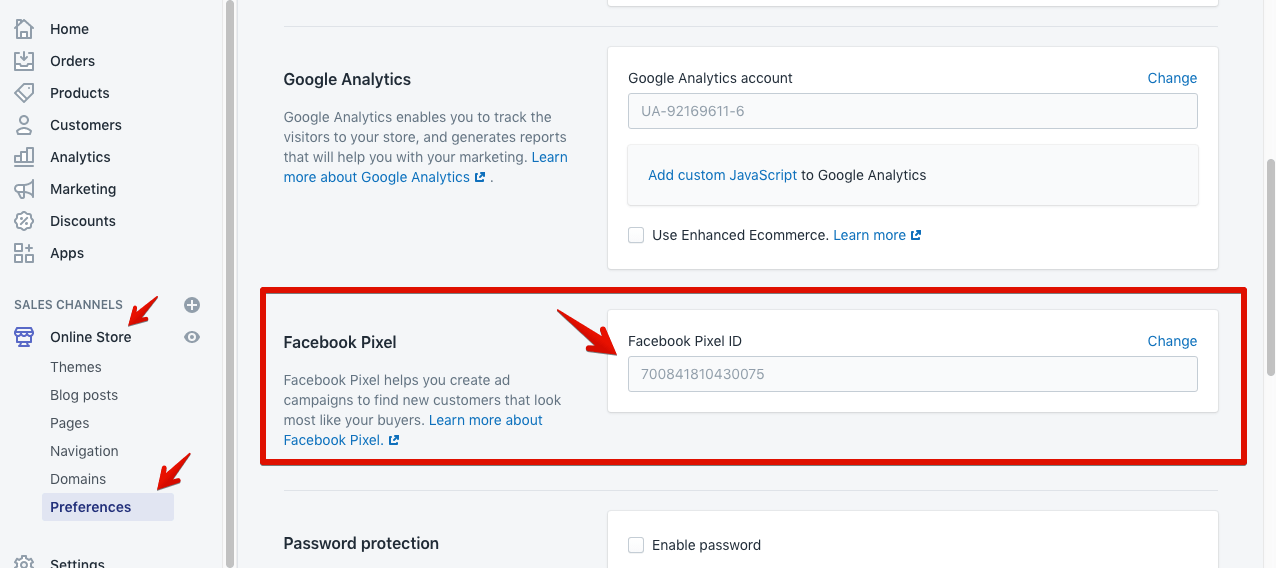The image size is (1276, 568).
Task: Open Orders via its inbox icon
Action: pos(24,61)
